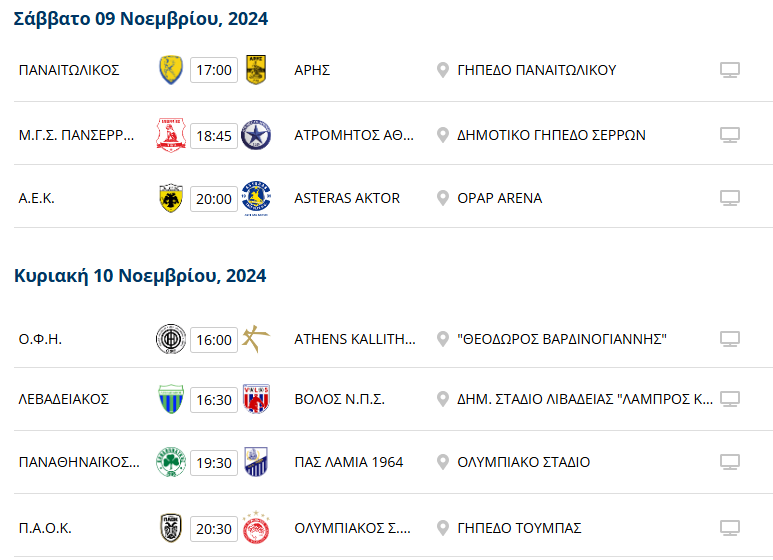Click the Asteras Aktor team crest
This screenshot has width=773, height=560.
tap(256, 198)
